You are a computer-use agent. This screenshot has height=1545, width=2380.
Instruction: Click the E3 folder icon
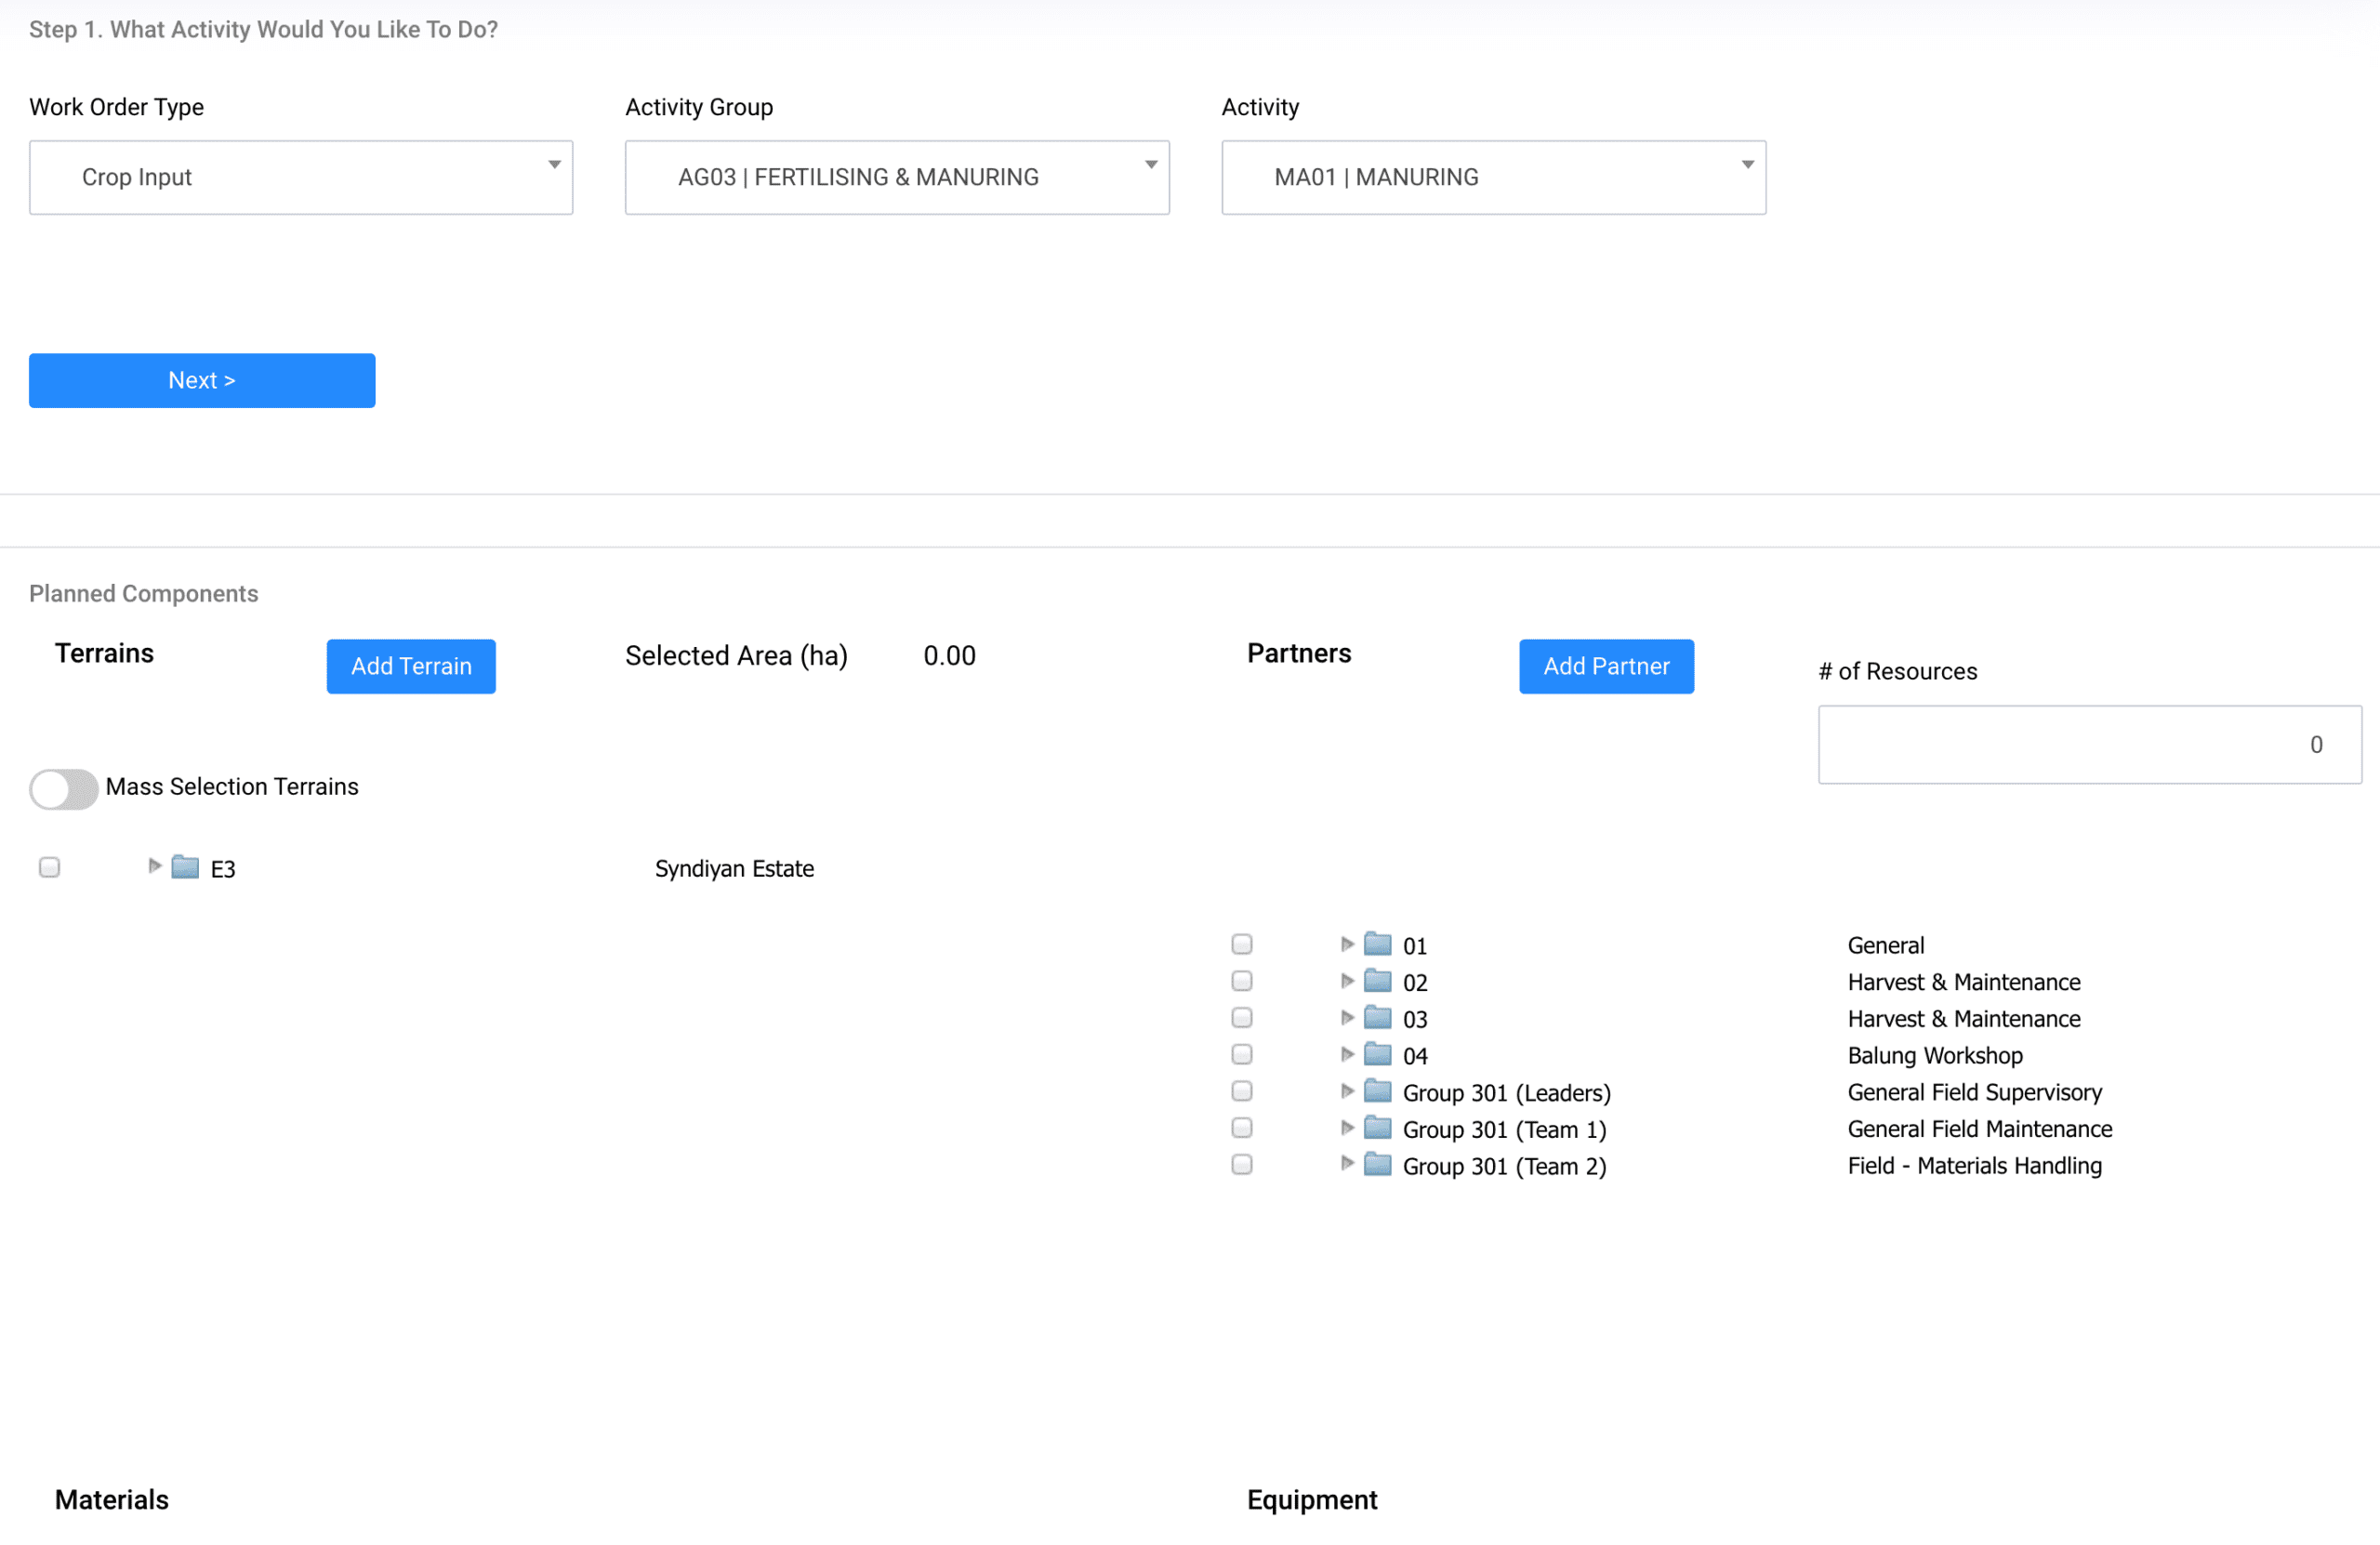pyautogui.click(x=185, y=867)
